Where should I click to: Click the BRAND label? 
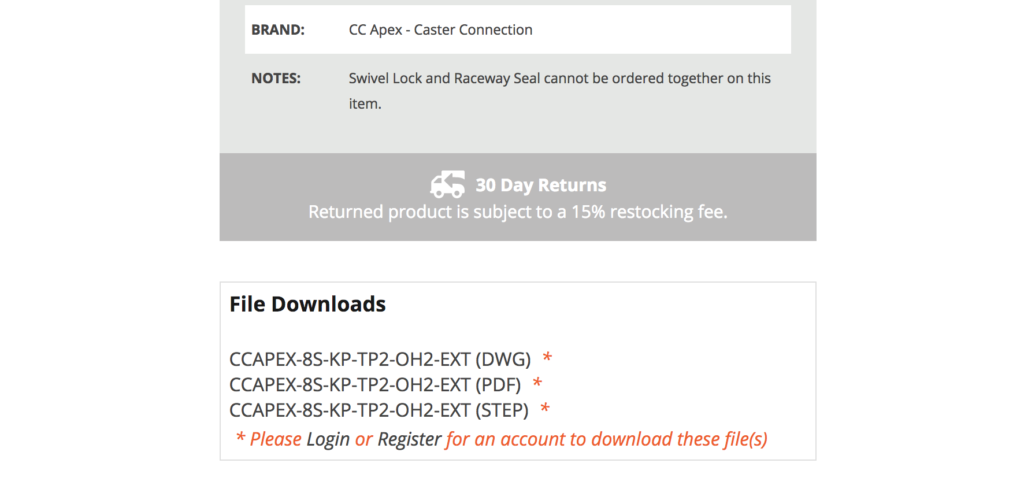(278, 30)
